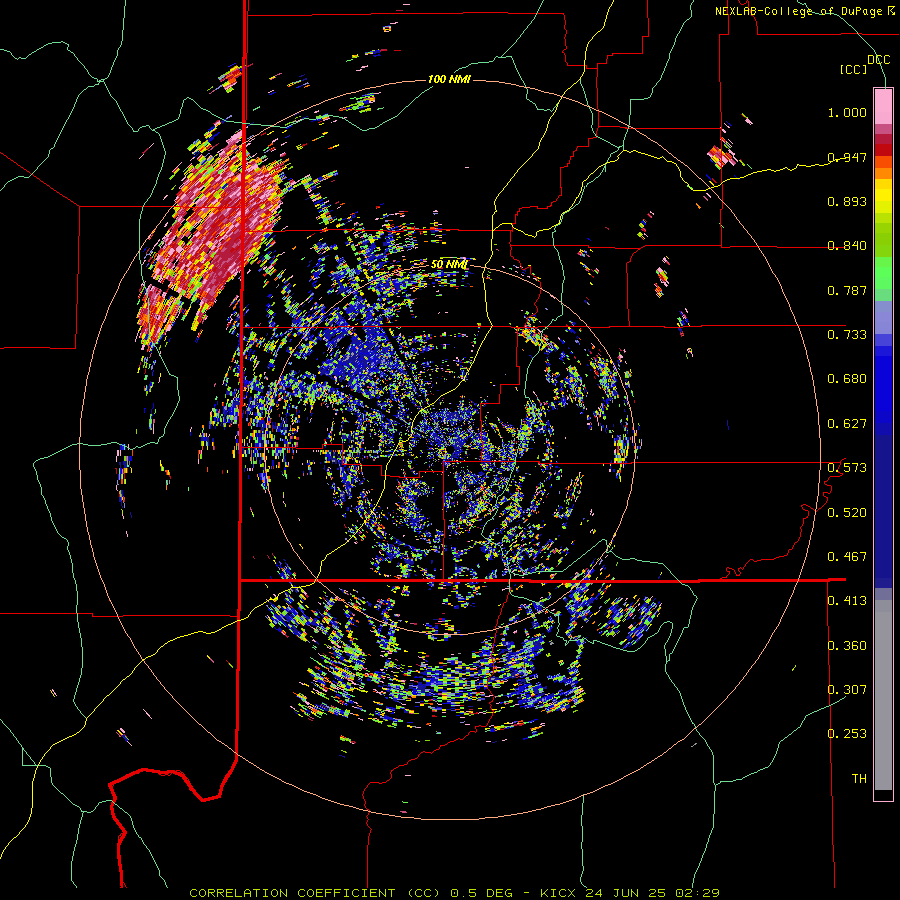
Task: Select the 0.840 scale value
Action: point(847,246)
